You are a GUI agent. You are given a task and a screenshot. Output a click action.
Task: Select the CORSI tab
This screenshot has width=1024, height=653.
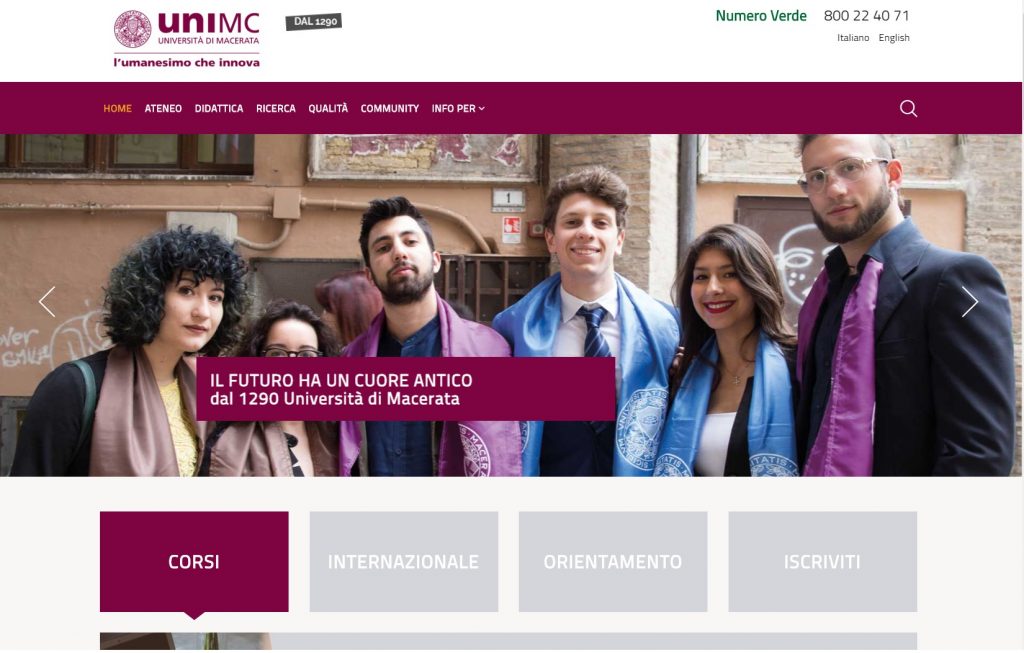tap(194, 562)
